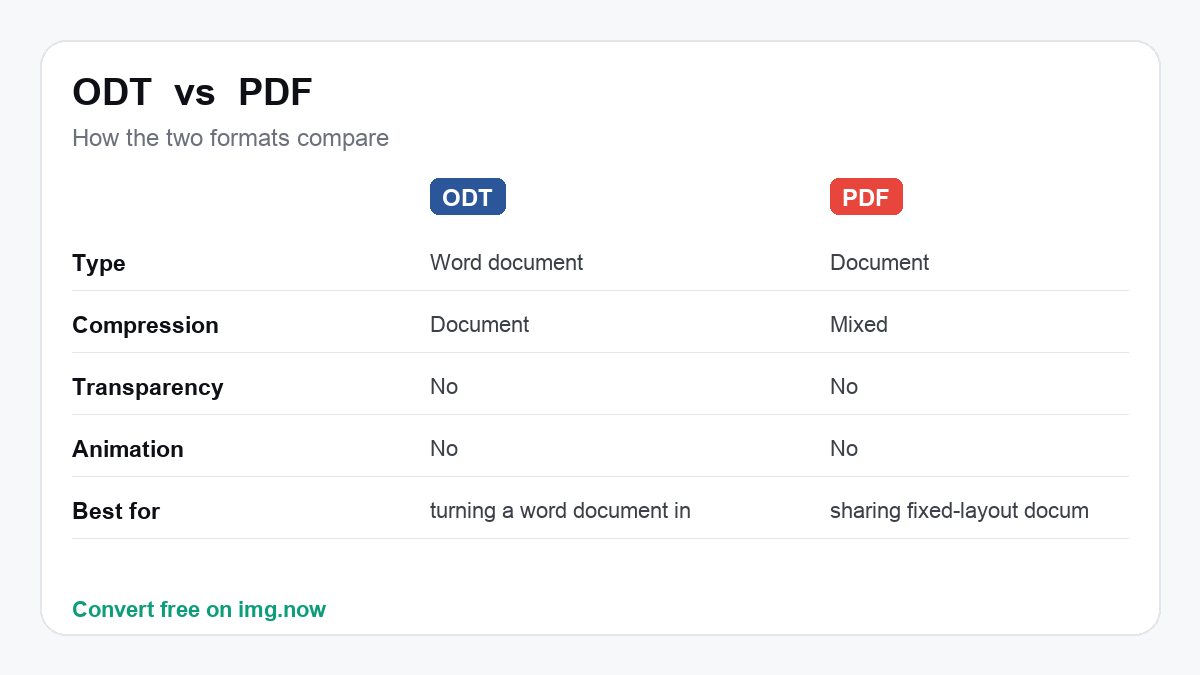1200x675 pixels.
Task: Select 'turning a word document in' cell
Action: [x=560, y=510]
